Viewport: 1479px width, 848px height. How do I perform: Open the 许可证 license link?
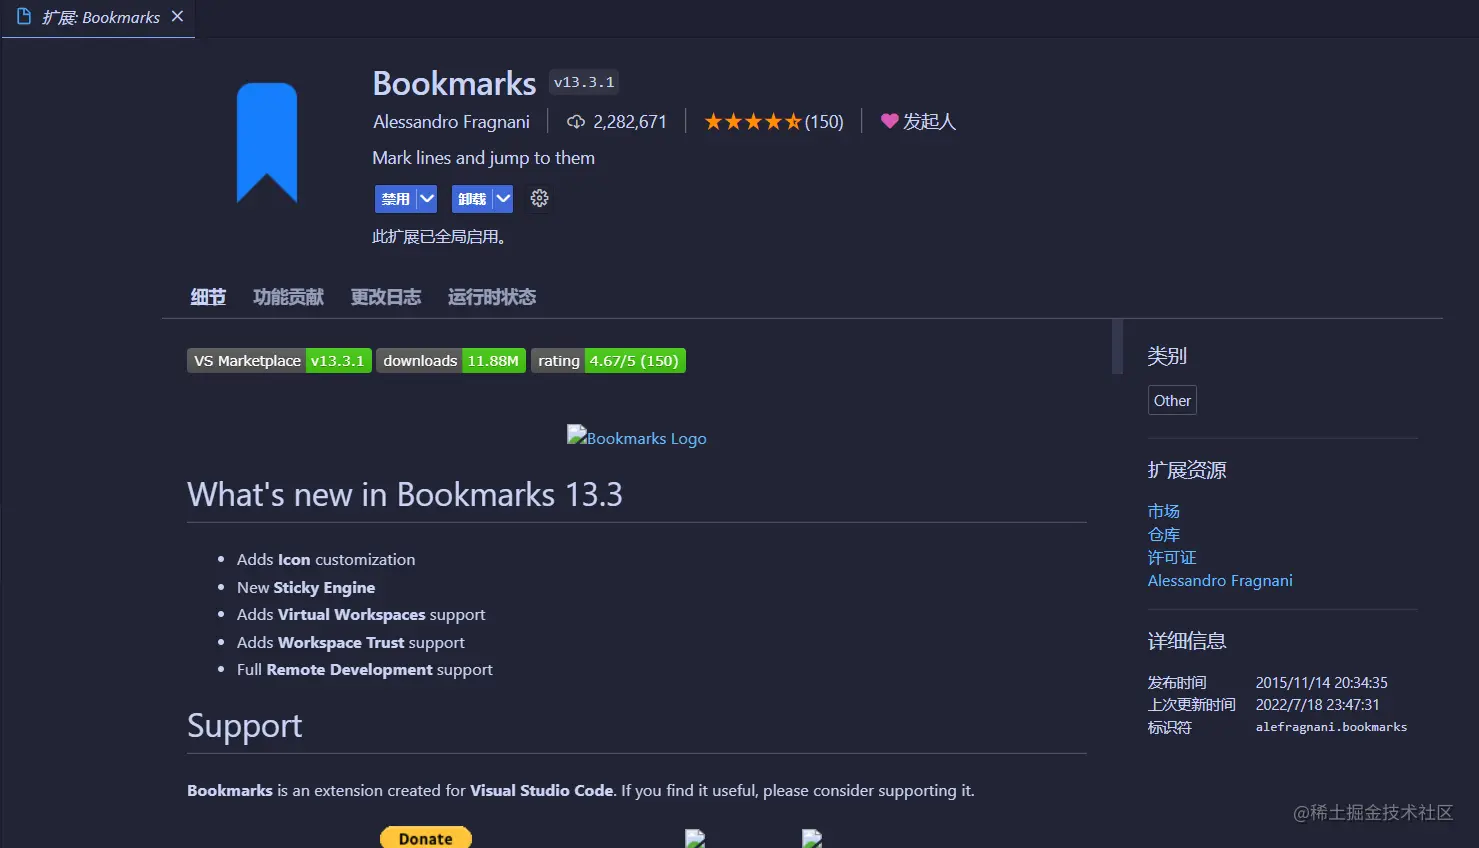pos(1172,557)
